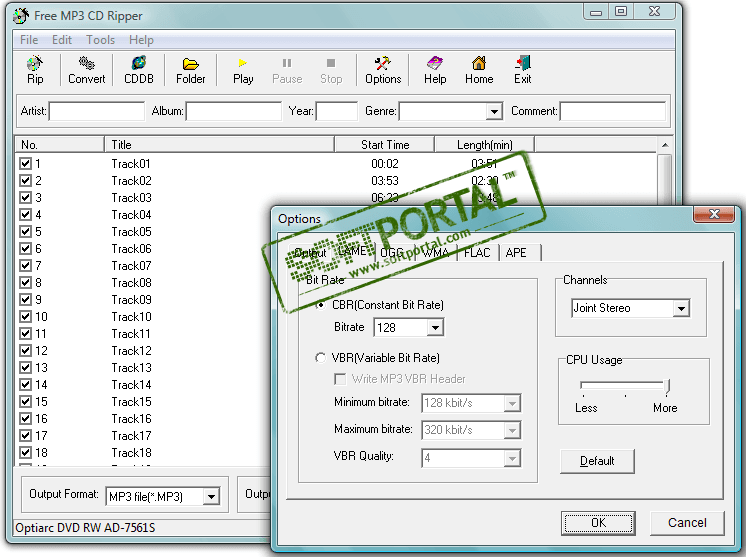Select the Track05 row title
Screen dimensions: 746x557
click(x=131, y=232)
